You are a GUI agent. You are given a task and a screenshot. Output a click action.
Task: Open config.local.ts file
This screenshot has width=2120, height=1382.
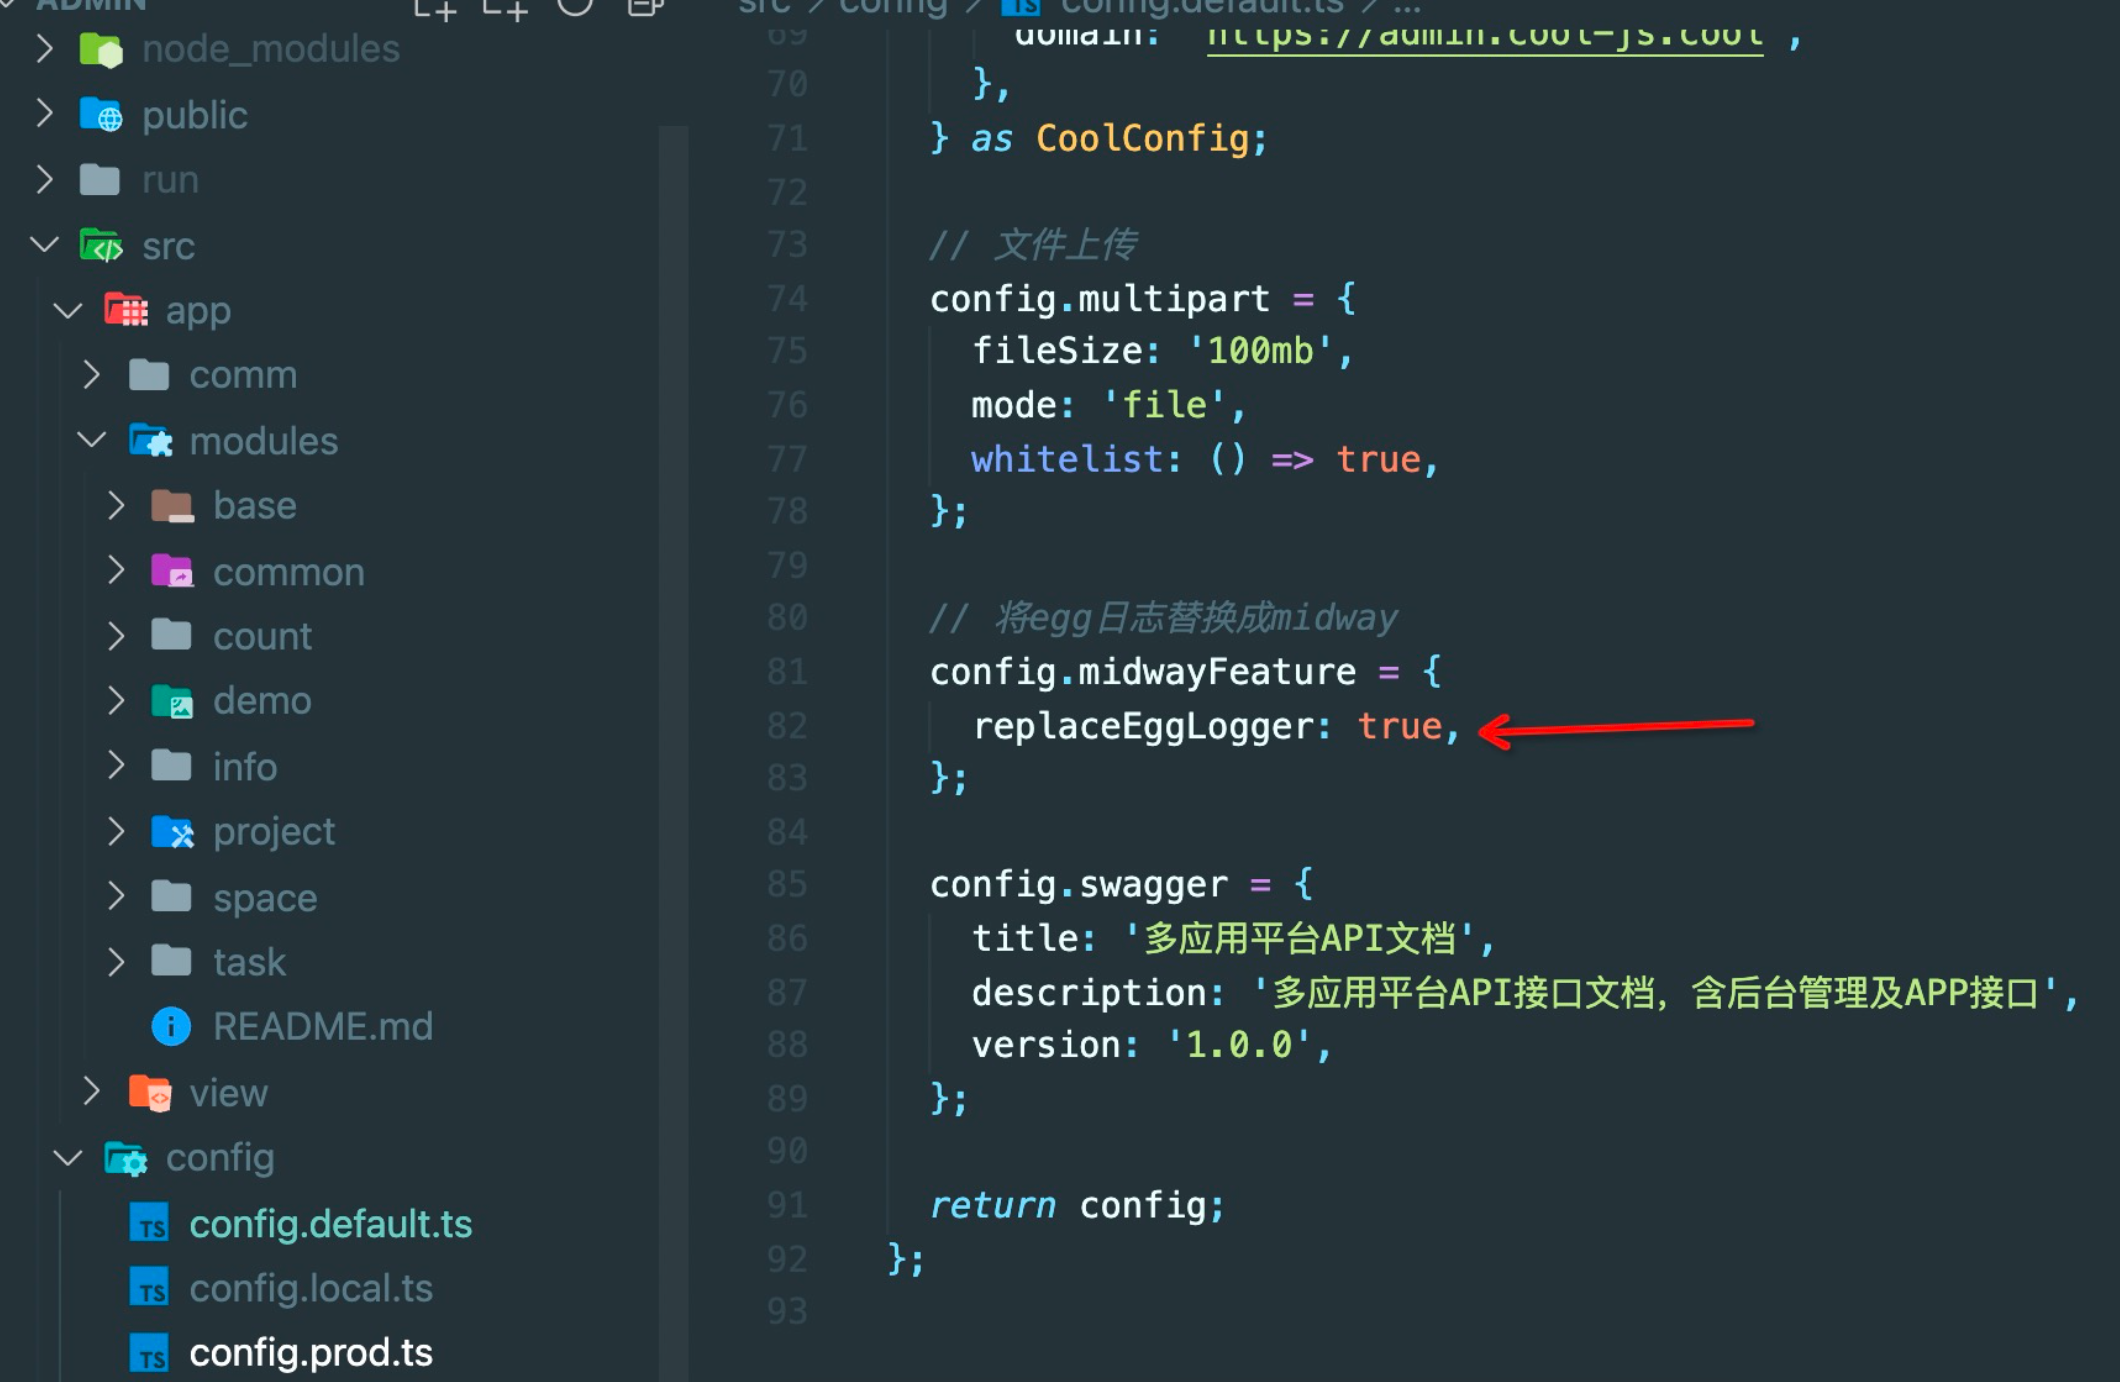(x=310, y=1288)
